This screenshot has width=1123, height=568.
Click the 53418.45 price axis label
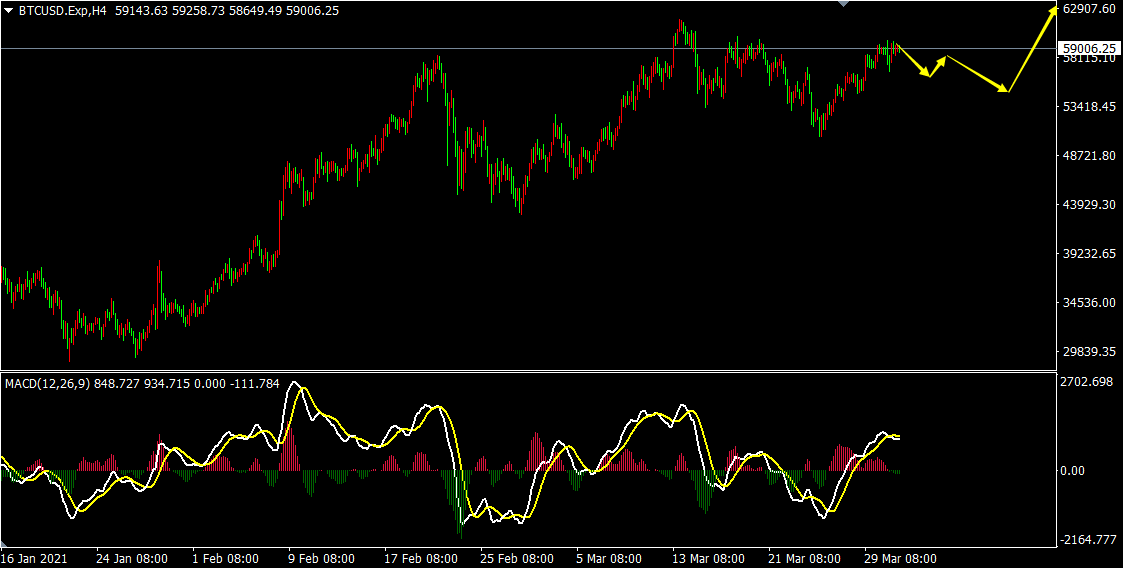point(1089,107)
